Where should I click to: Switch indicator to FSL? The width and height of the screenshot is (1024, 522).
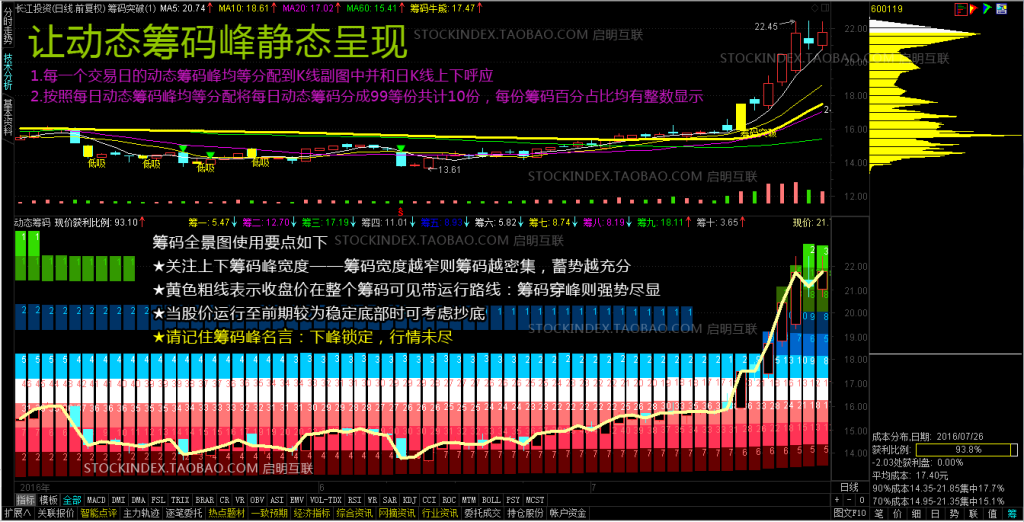tap(158, 500)
